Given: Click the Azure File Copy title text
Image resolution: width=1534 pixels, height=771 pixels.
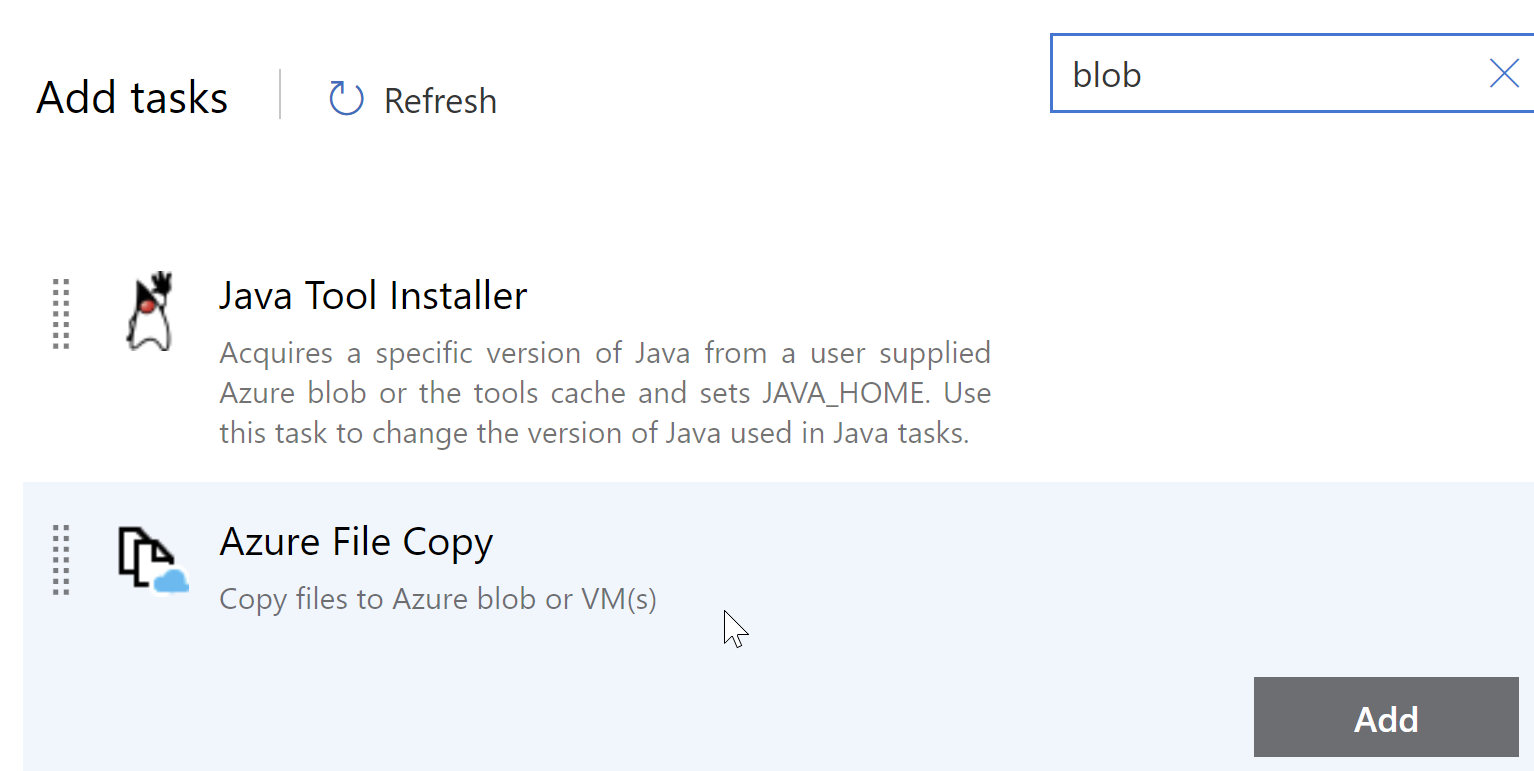Looking at the screenshot, I should point(356,541).
